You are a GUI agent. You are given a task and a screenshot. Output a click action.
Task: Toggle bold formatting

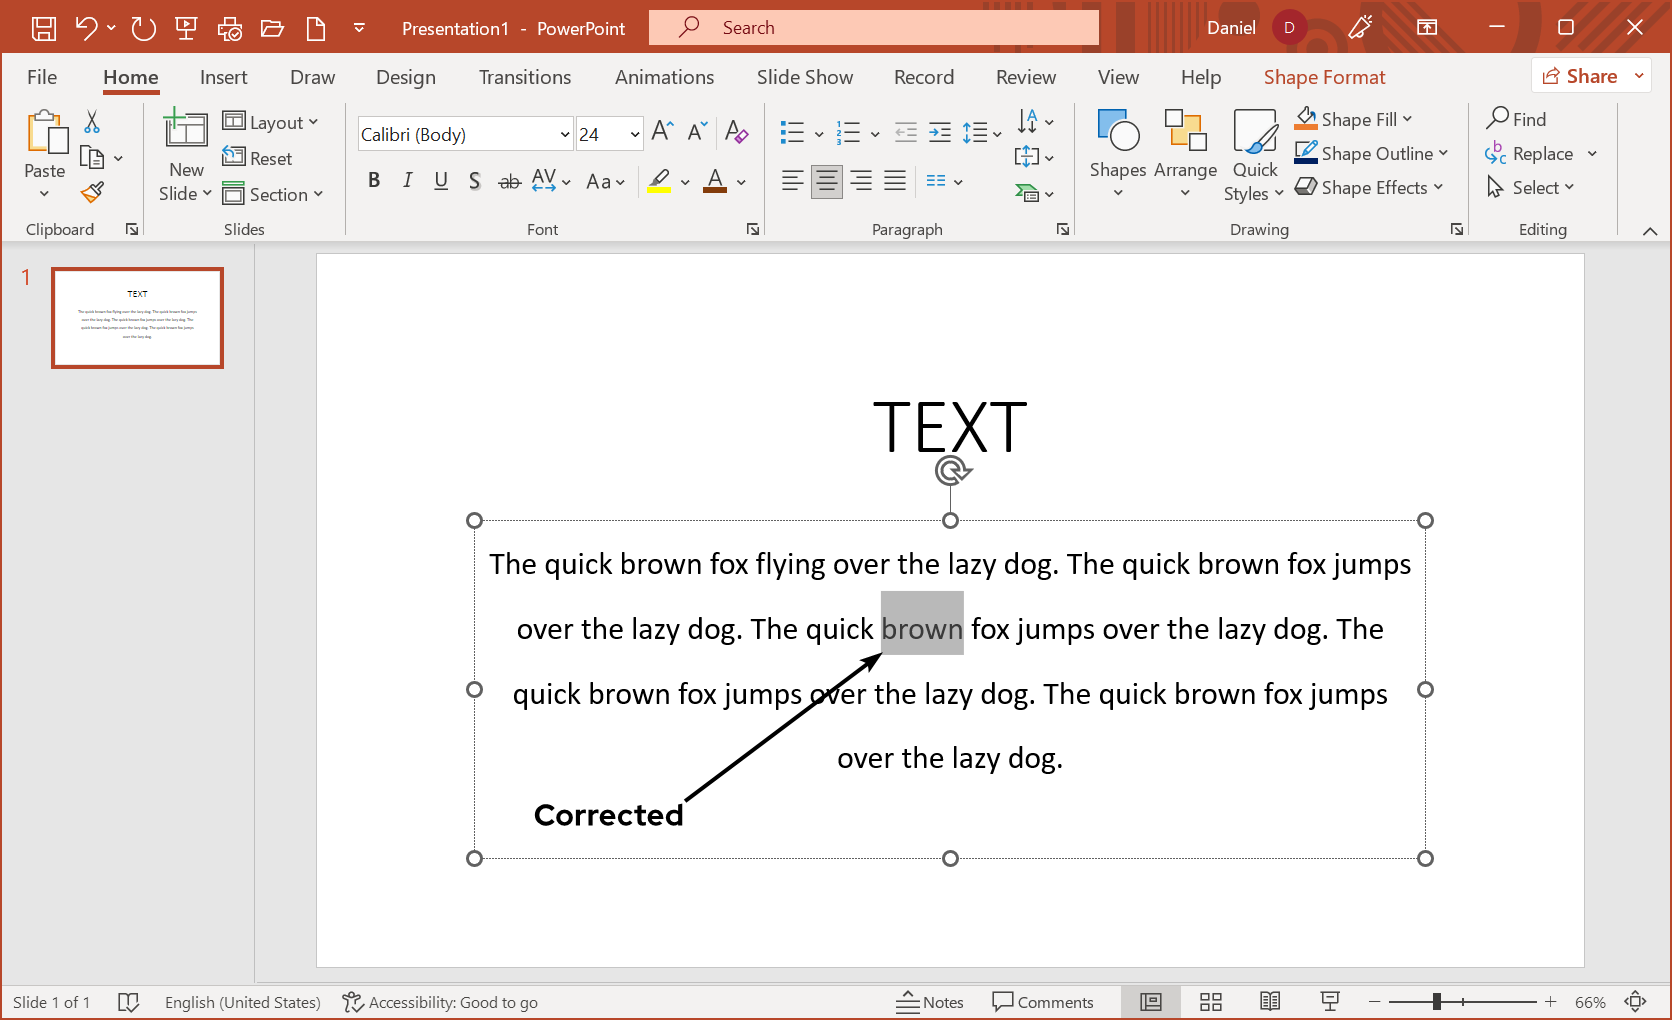(x=375, y=180)
